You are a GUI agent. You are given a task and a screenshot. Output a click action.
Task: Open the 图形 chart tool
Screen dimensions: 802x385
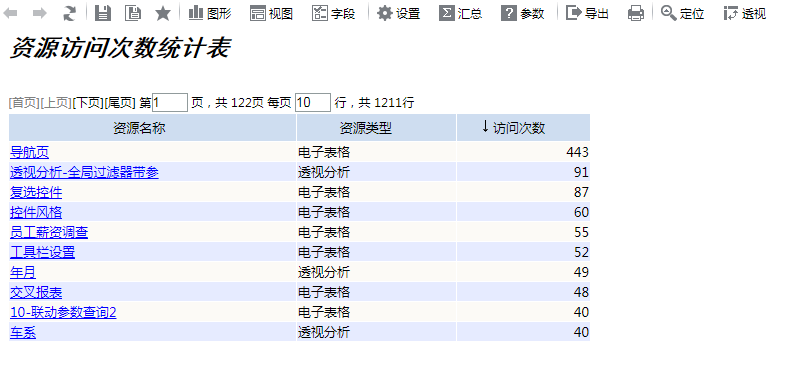(x=210, y=13)
